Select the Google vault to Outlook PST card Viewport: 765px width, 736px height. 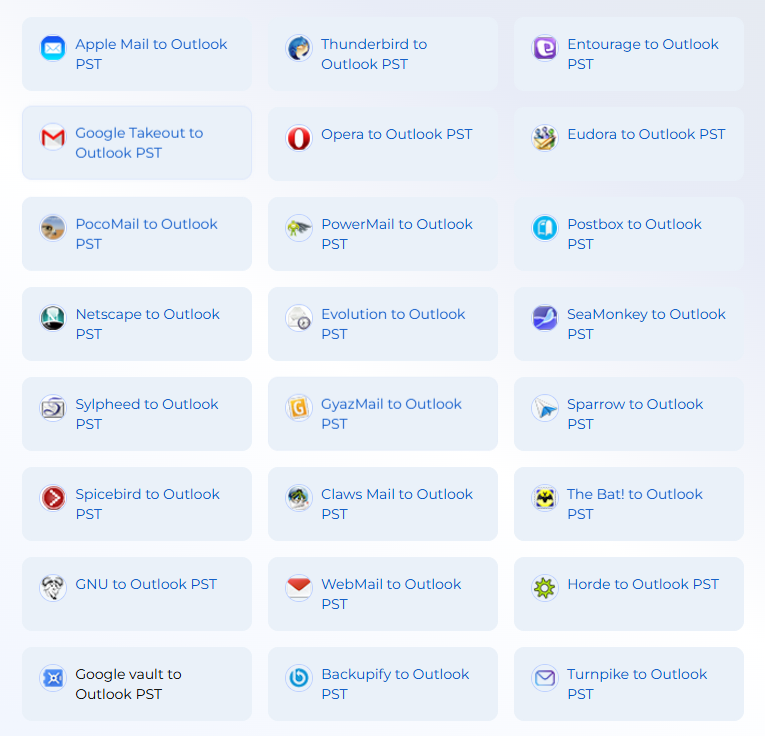click(x=137, y=684)
